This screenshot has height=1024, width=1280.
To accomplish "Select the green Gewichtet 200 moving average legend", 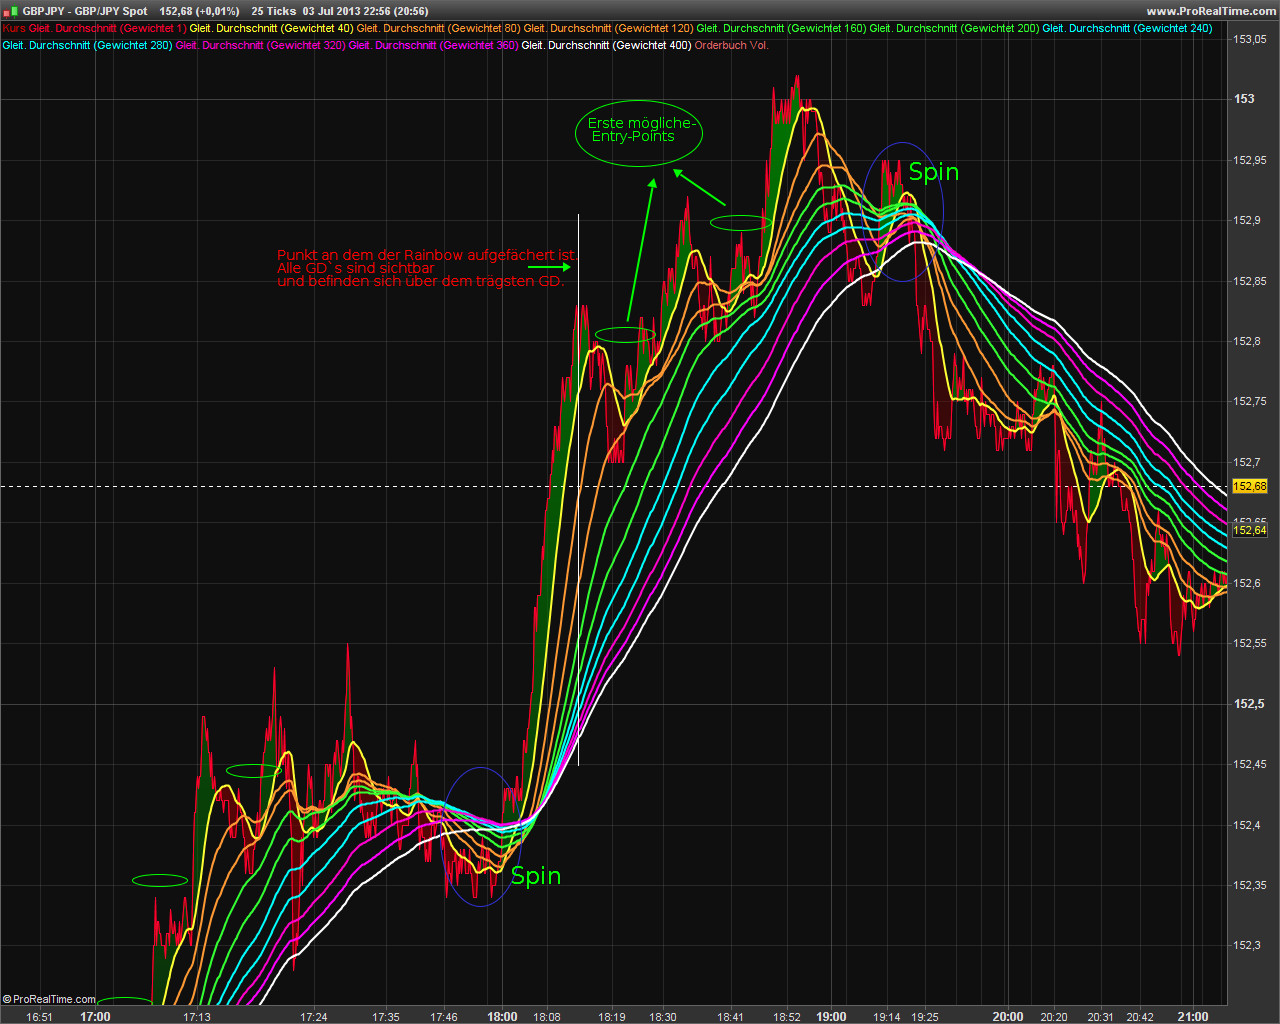I will click(x=954, y=29).
